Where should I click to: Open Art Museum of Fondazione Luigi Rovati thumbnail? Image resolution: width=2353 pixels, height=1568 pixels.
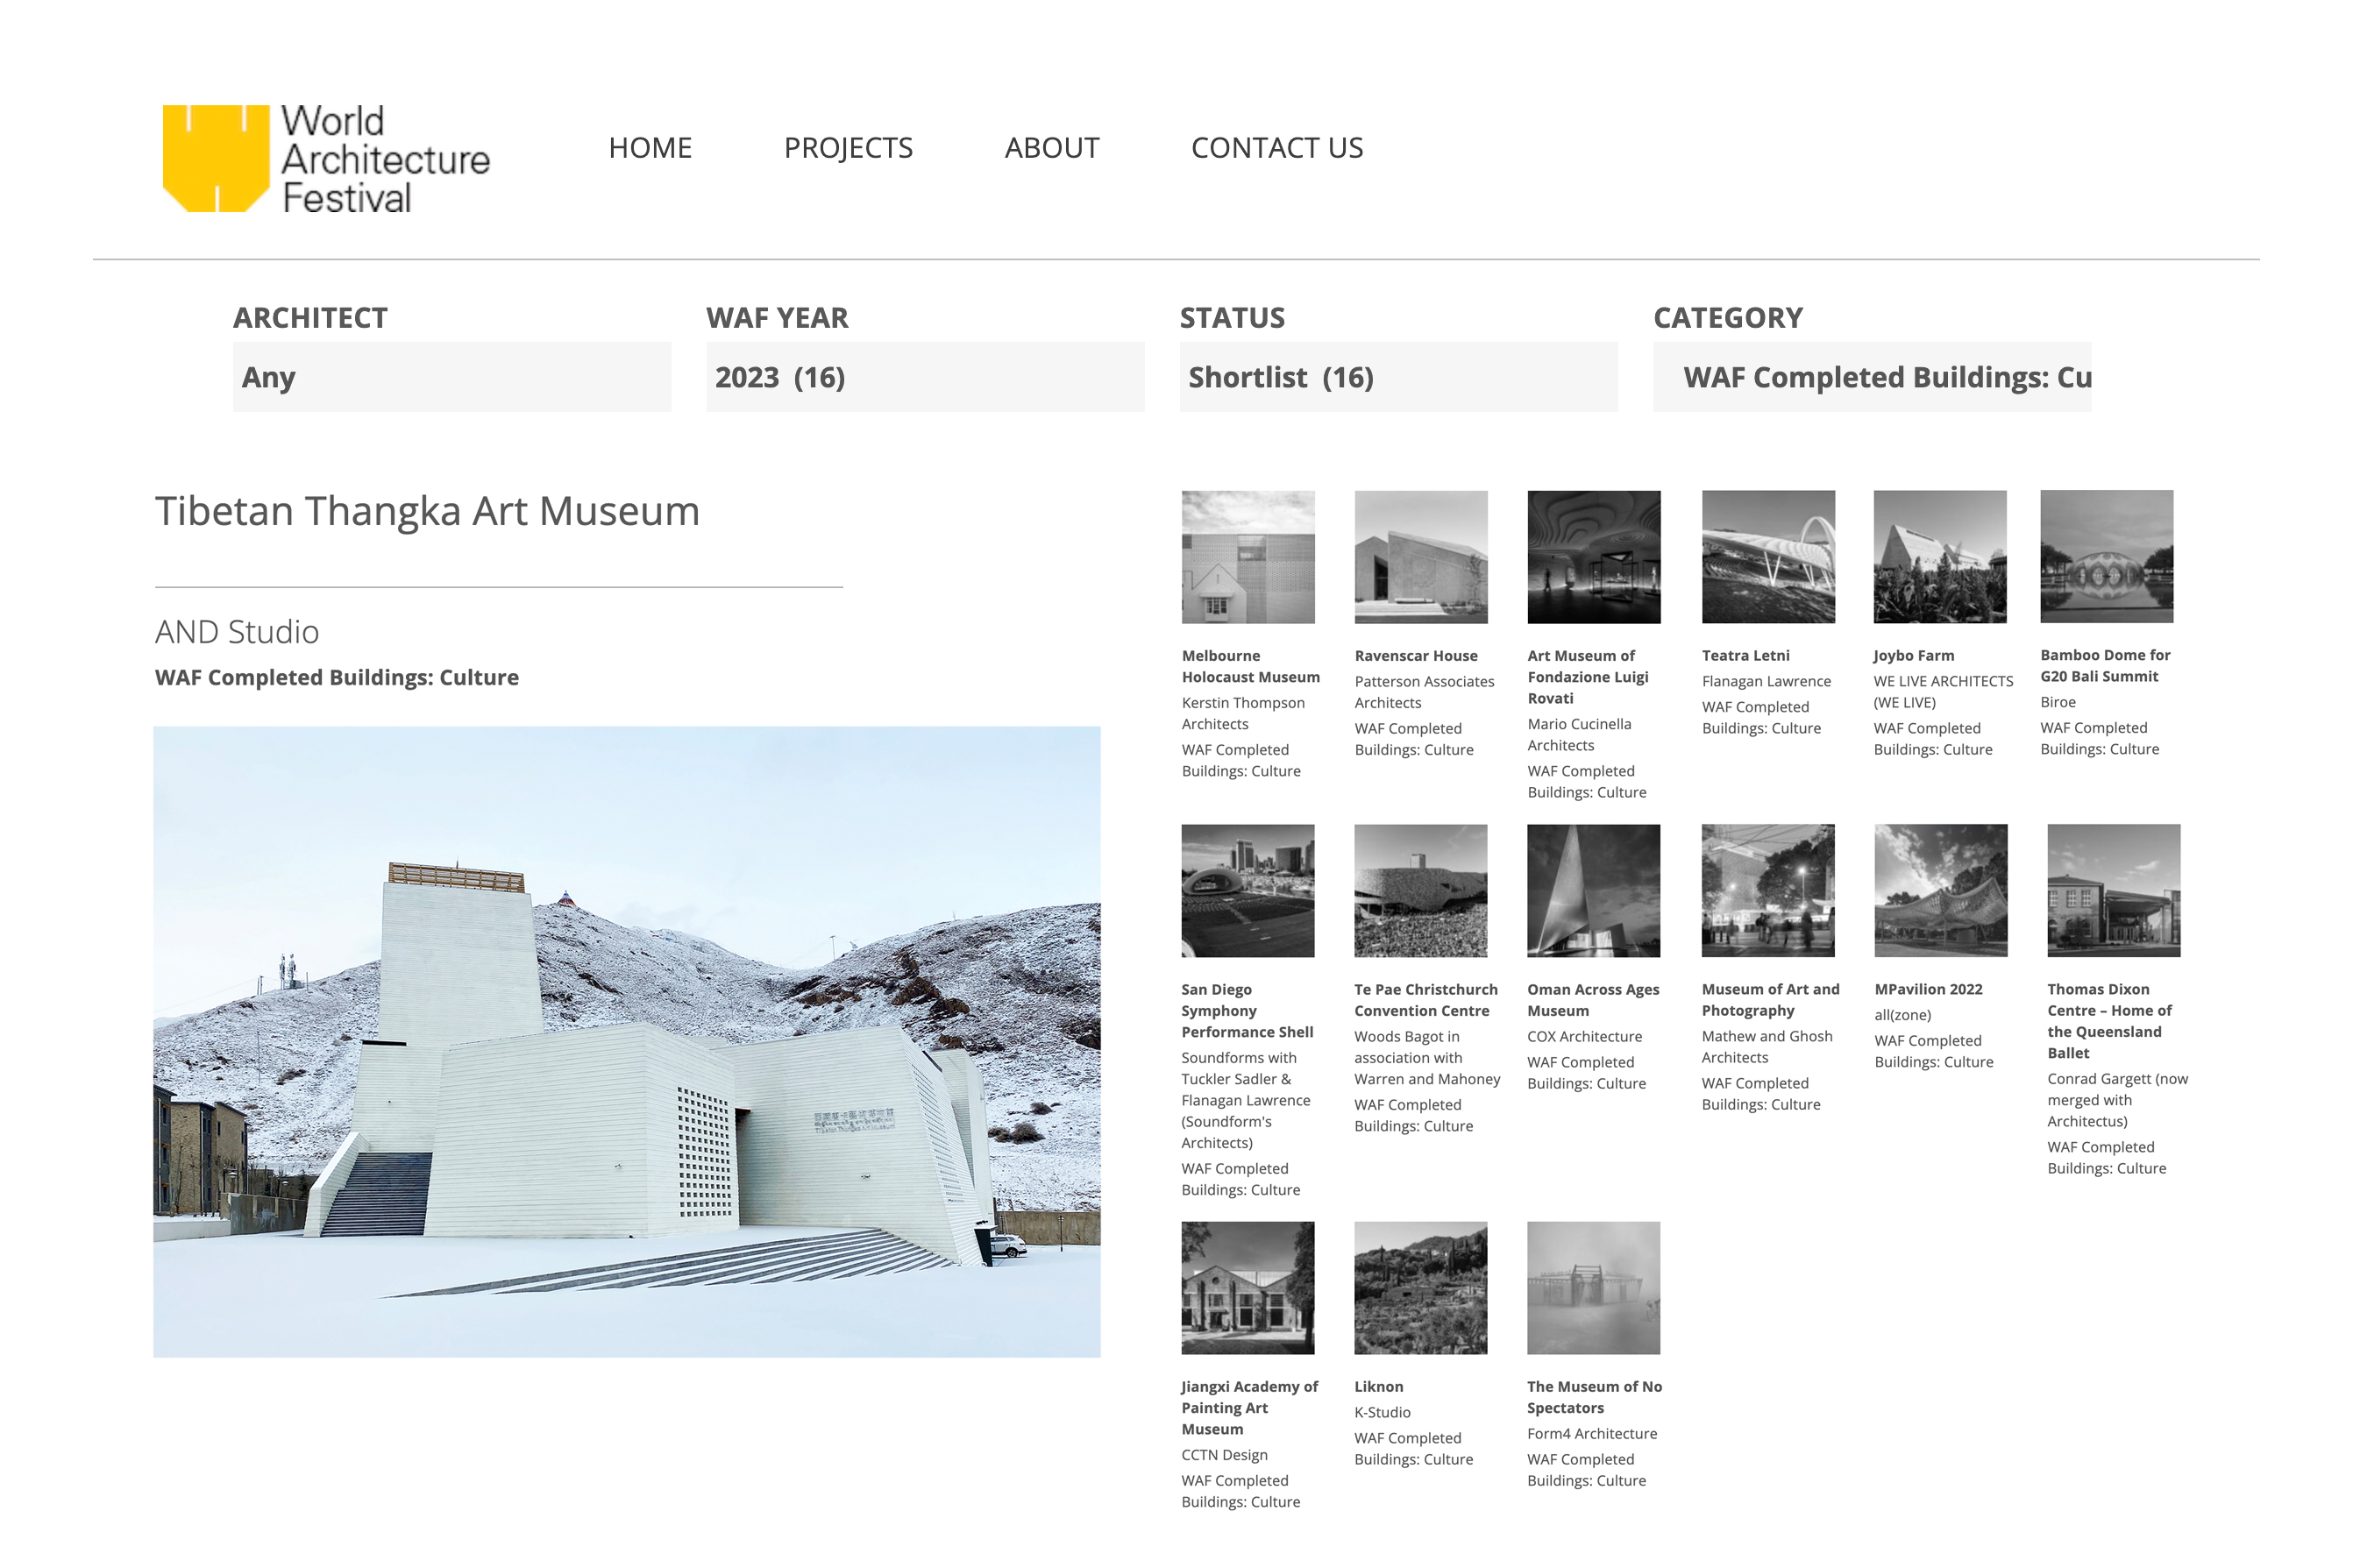(x=1594, y=557)
